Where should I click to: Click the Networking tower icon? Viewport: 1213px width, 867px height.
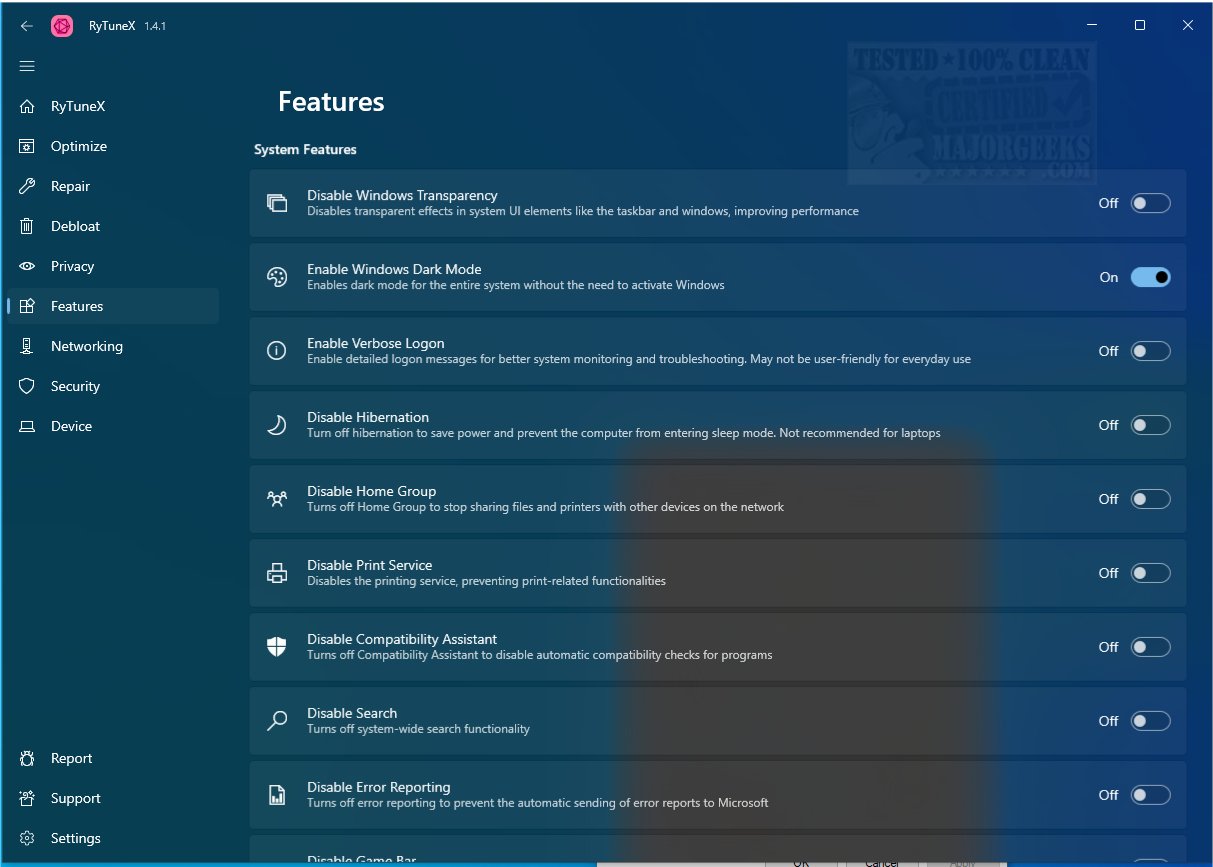point(28,346)
